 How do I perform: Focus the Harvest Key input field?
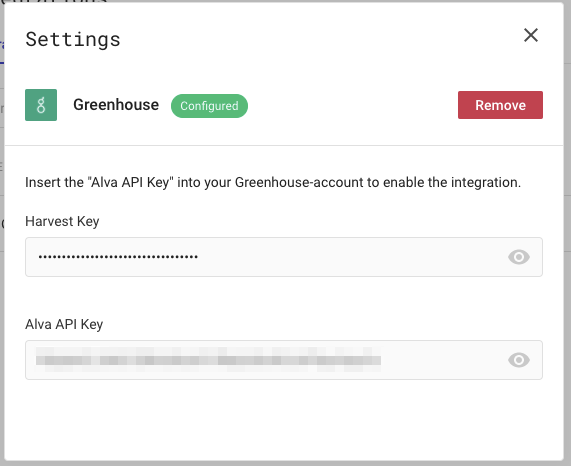point(284,257)
